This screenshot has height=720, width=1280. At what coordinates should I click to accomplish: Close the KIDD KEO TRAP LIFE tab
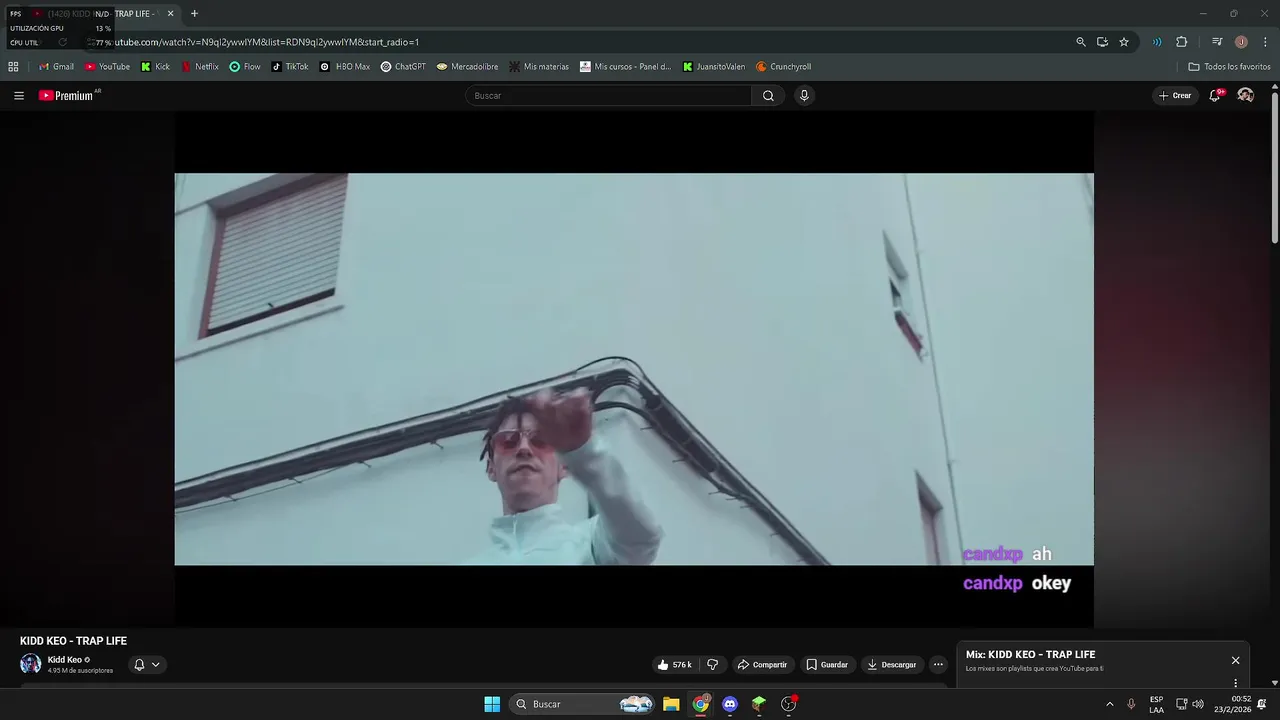tap(170, 14)
